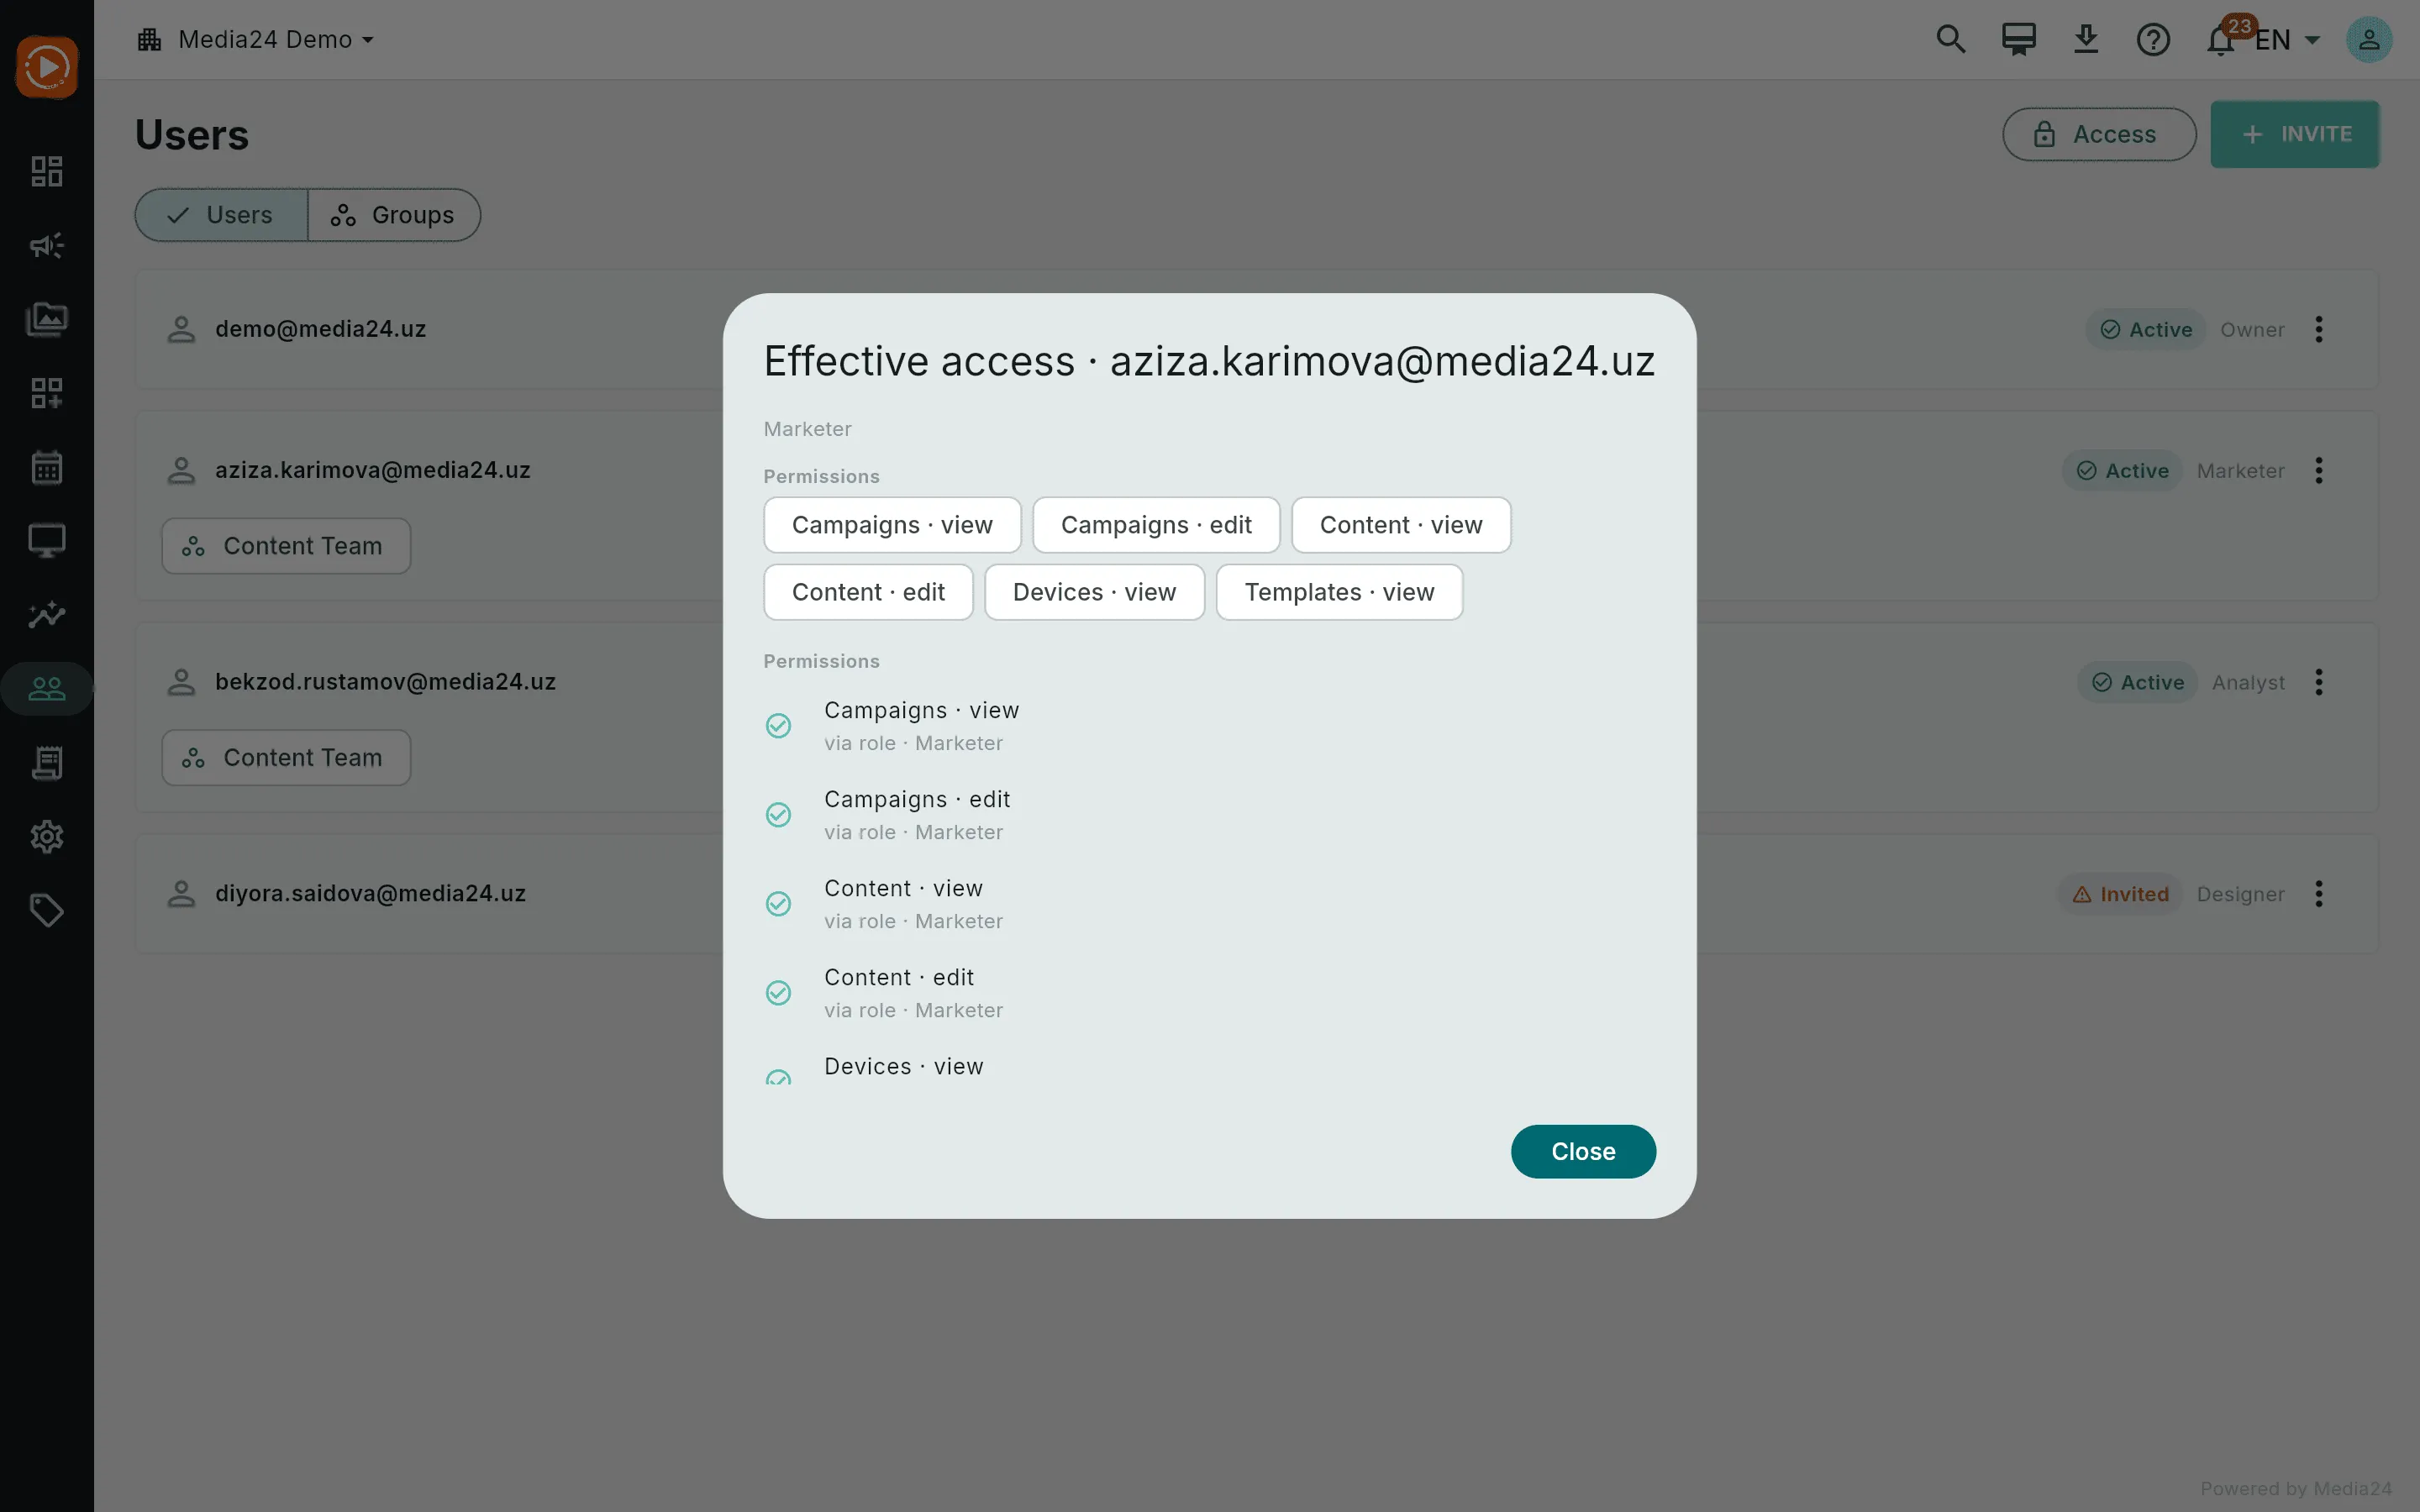Screen dimensions: 2420x1512
Task: Open the analytics chart sidebar icon
Action: point(47,614)
